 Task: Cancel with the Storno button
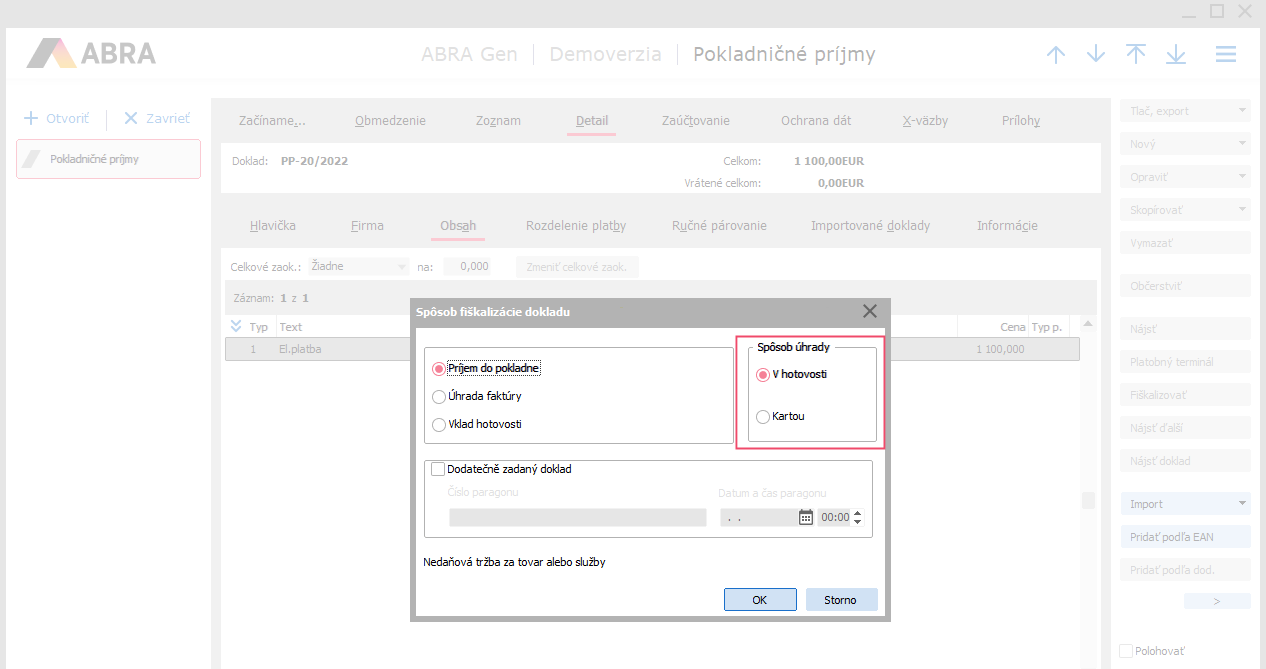pos(841,600)
